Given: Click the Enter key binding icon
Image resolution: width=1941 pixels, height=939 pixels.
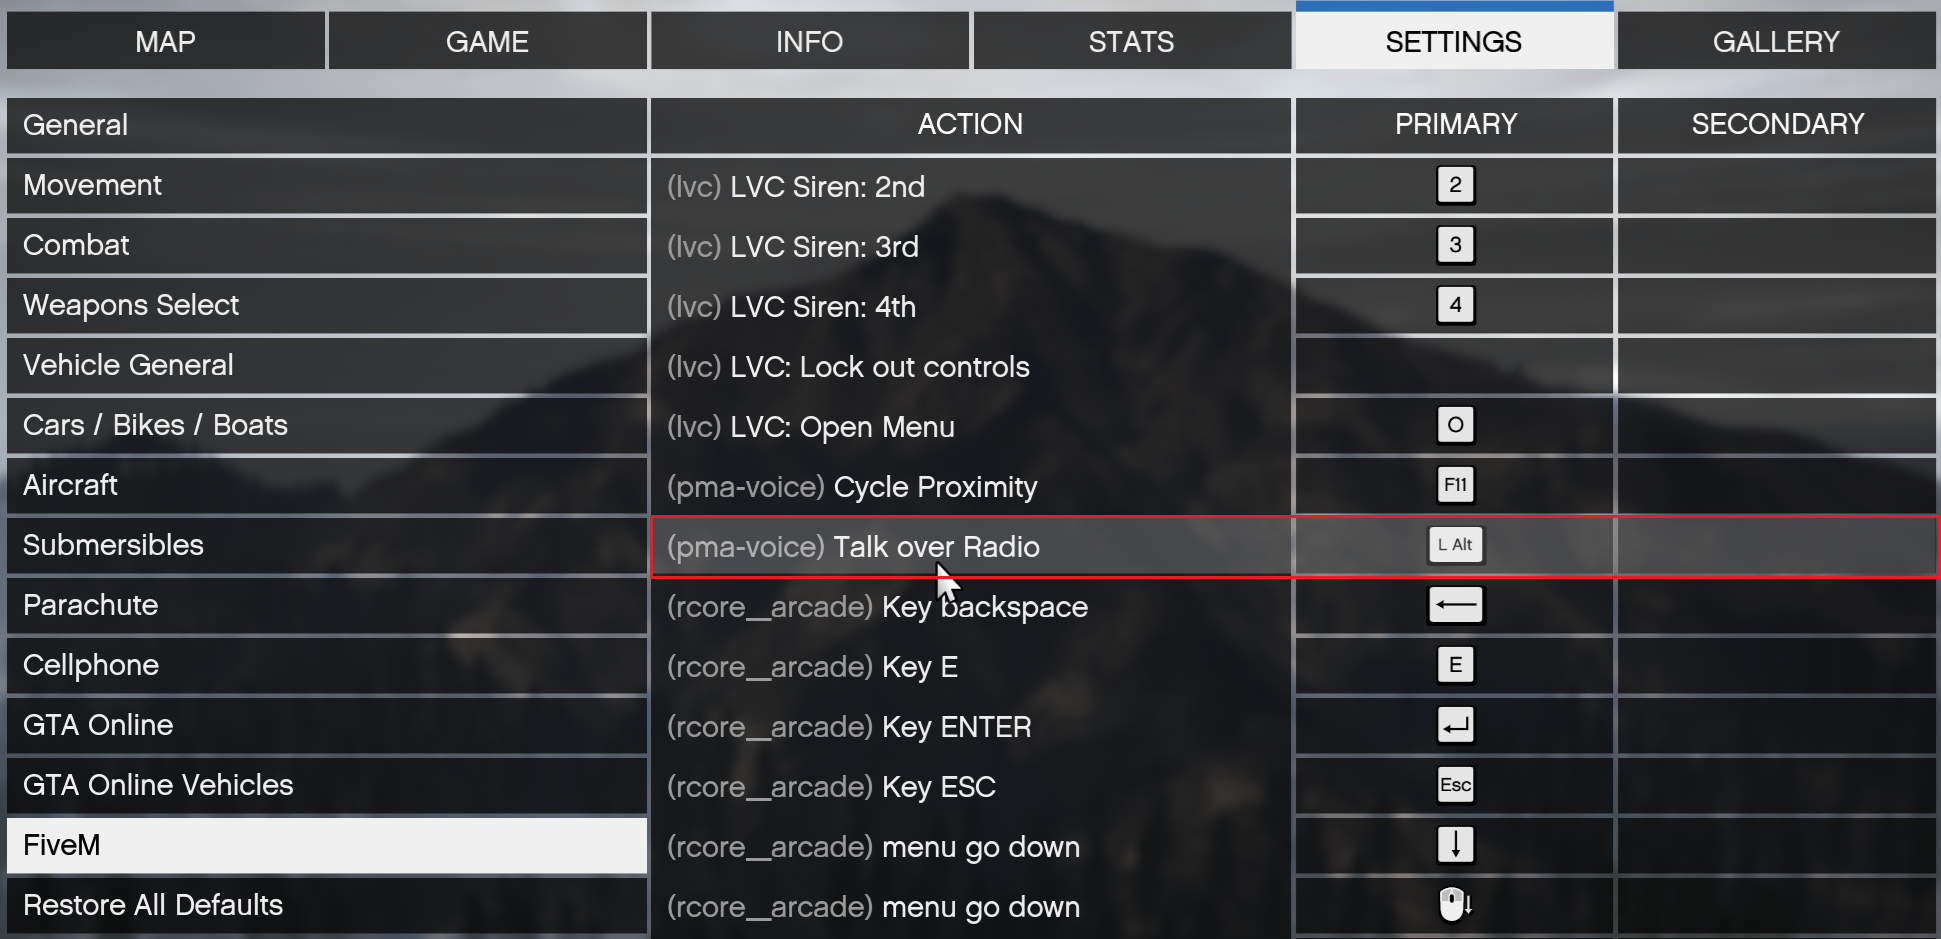Looking at the screenshot, I should pos(1455,725).
